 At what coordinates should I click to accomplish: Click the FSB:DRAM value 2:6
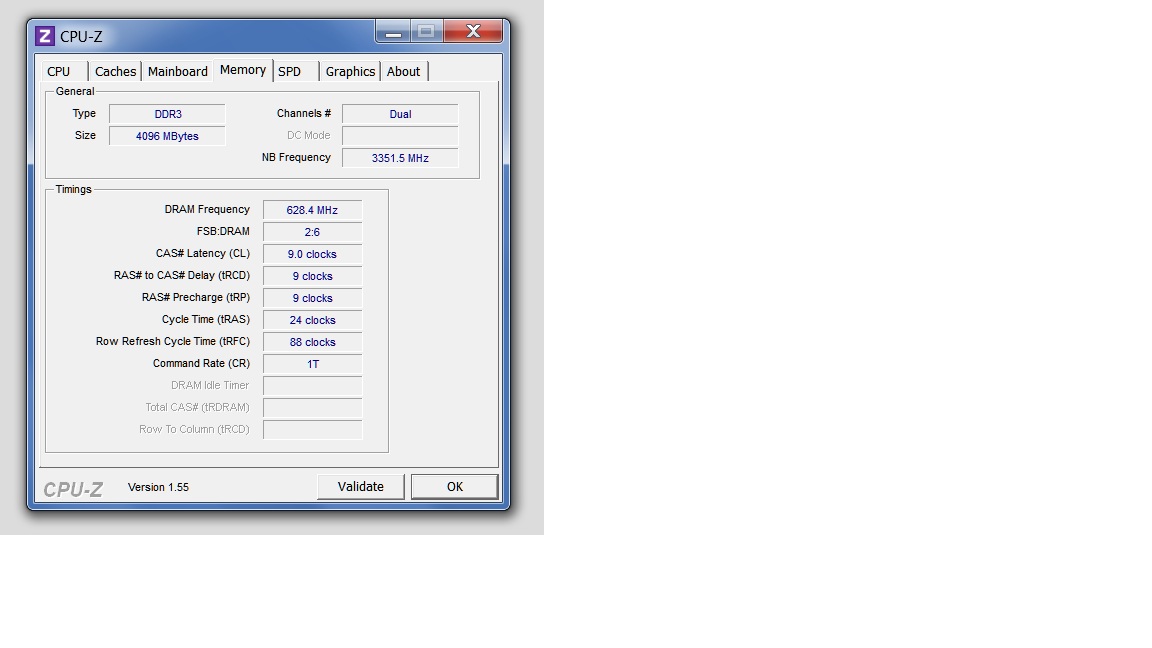[x=312, y=232]
